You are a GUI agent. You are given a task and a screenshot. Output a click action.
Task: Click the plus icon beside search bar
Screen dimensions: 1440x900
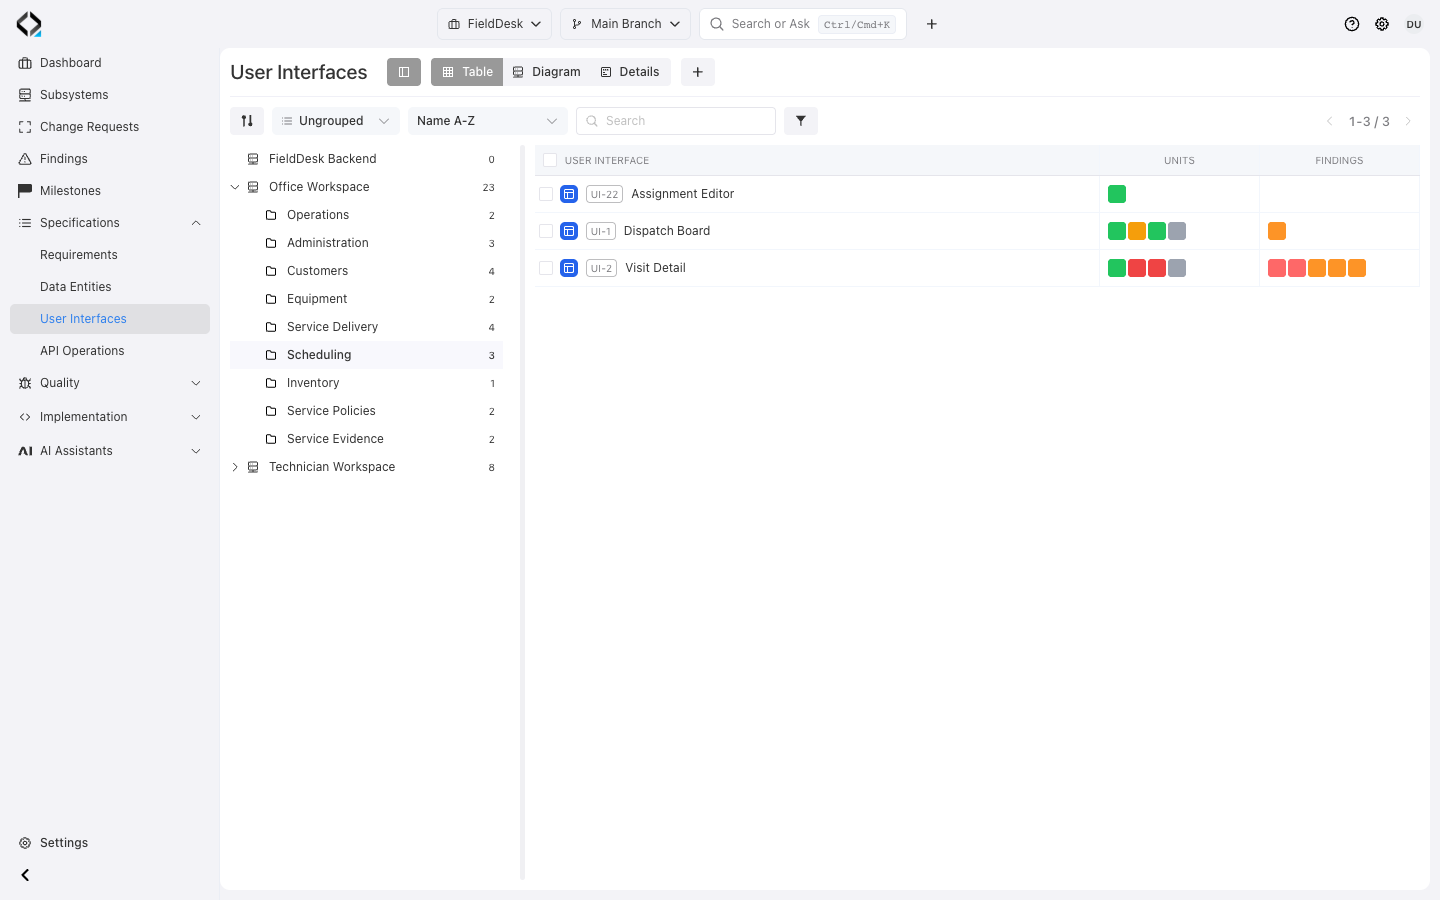(x=932, y=24)
